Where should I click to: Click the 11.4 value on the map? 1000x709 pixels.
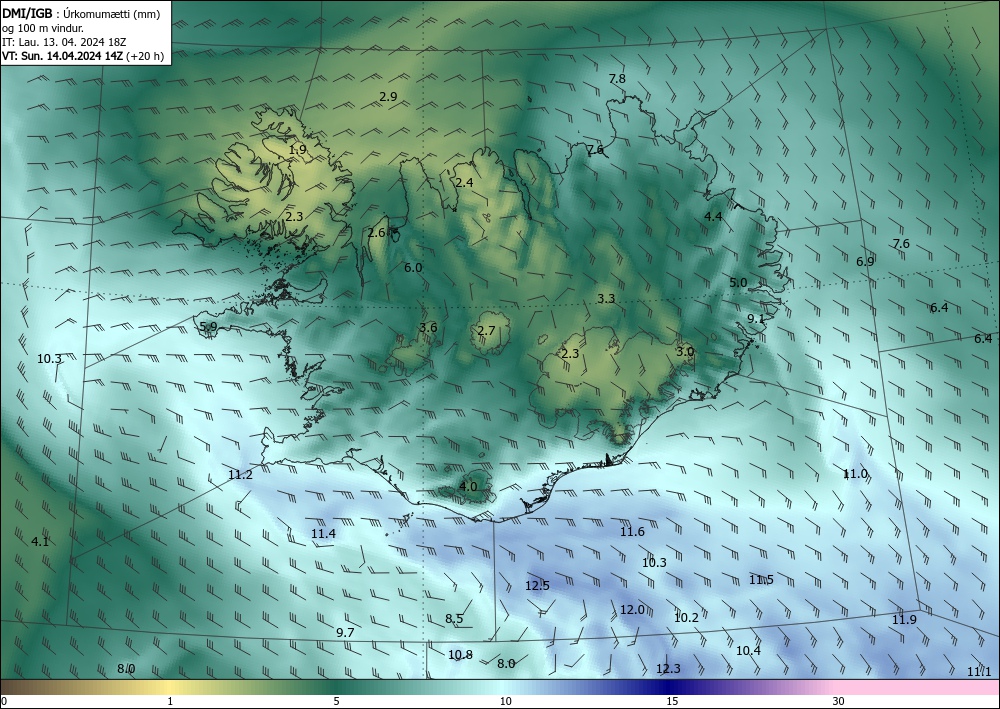coord(323,534)
